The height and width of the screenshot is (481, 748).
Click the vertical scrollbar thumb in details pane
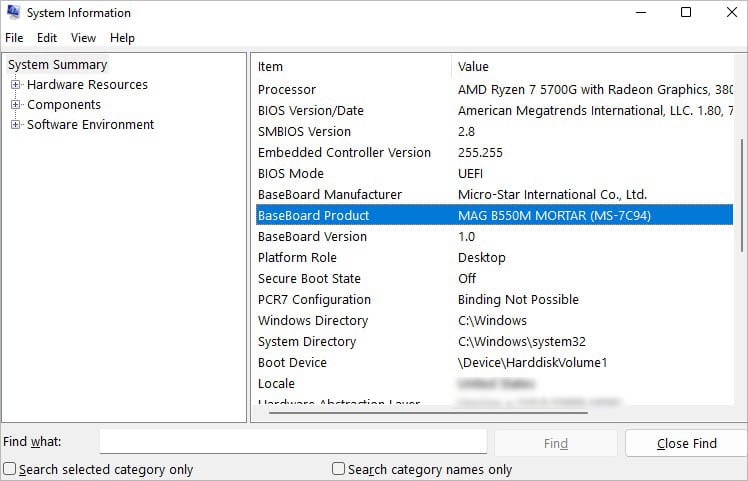tap(741, 196)
